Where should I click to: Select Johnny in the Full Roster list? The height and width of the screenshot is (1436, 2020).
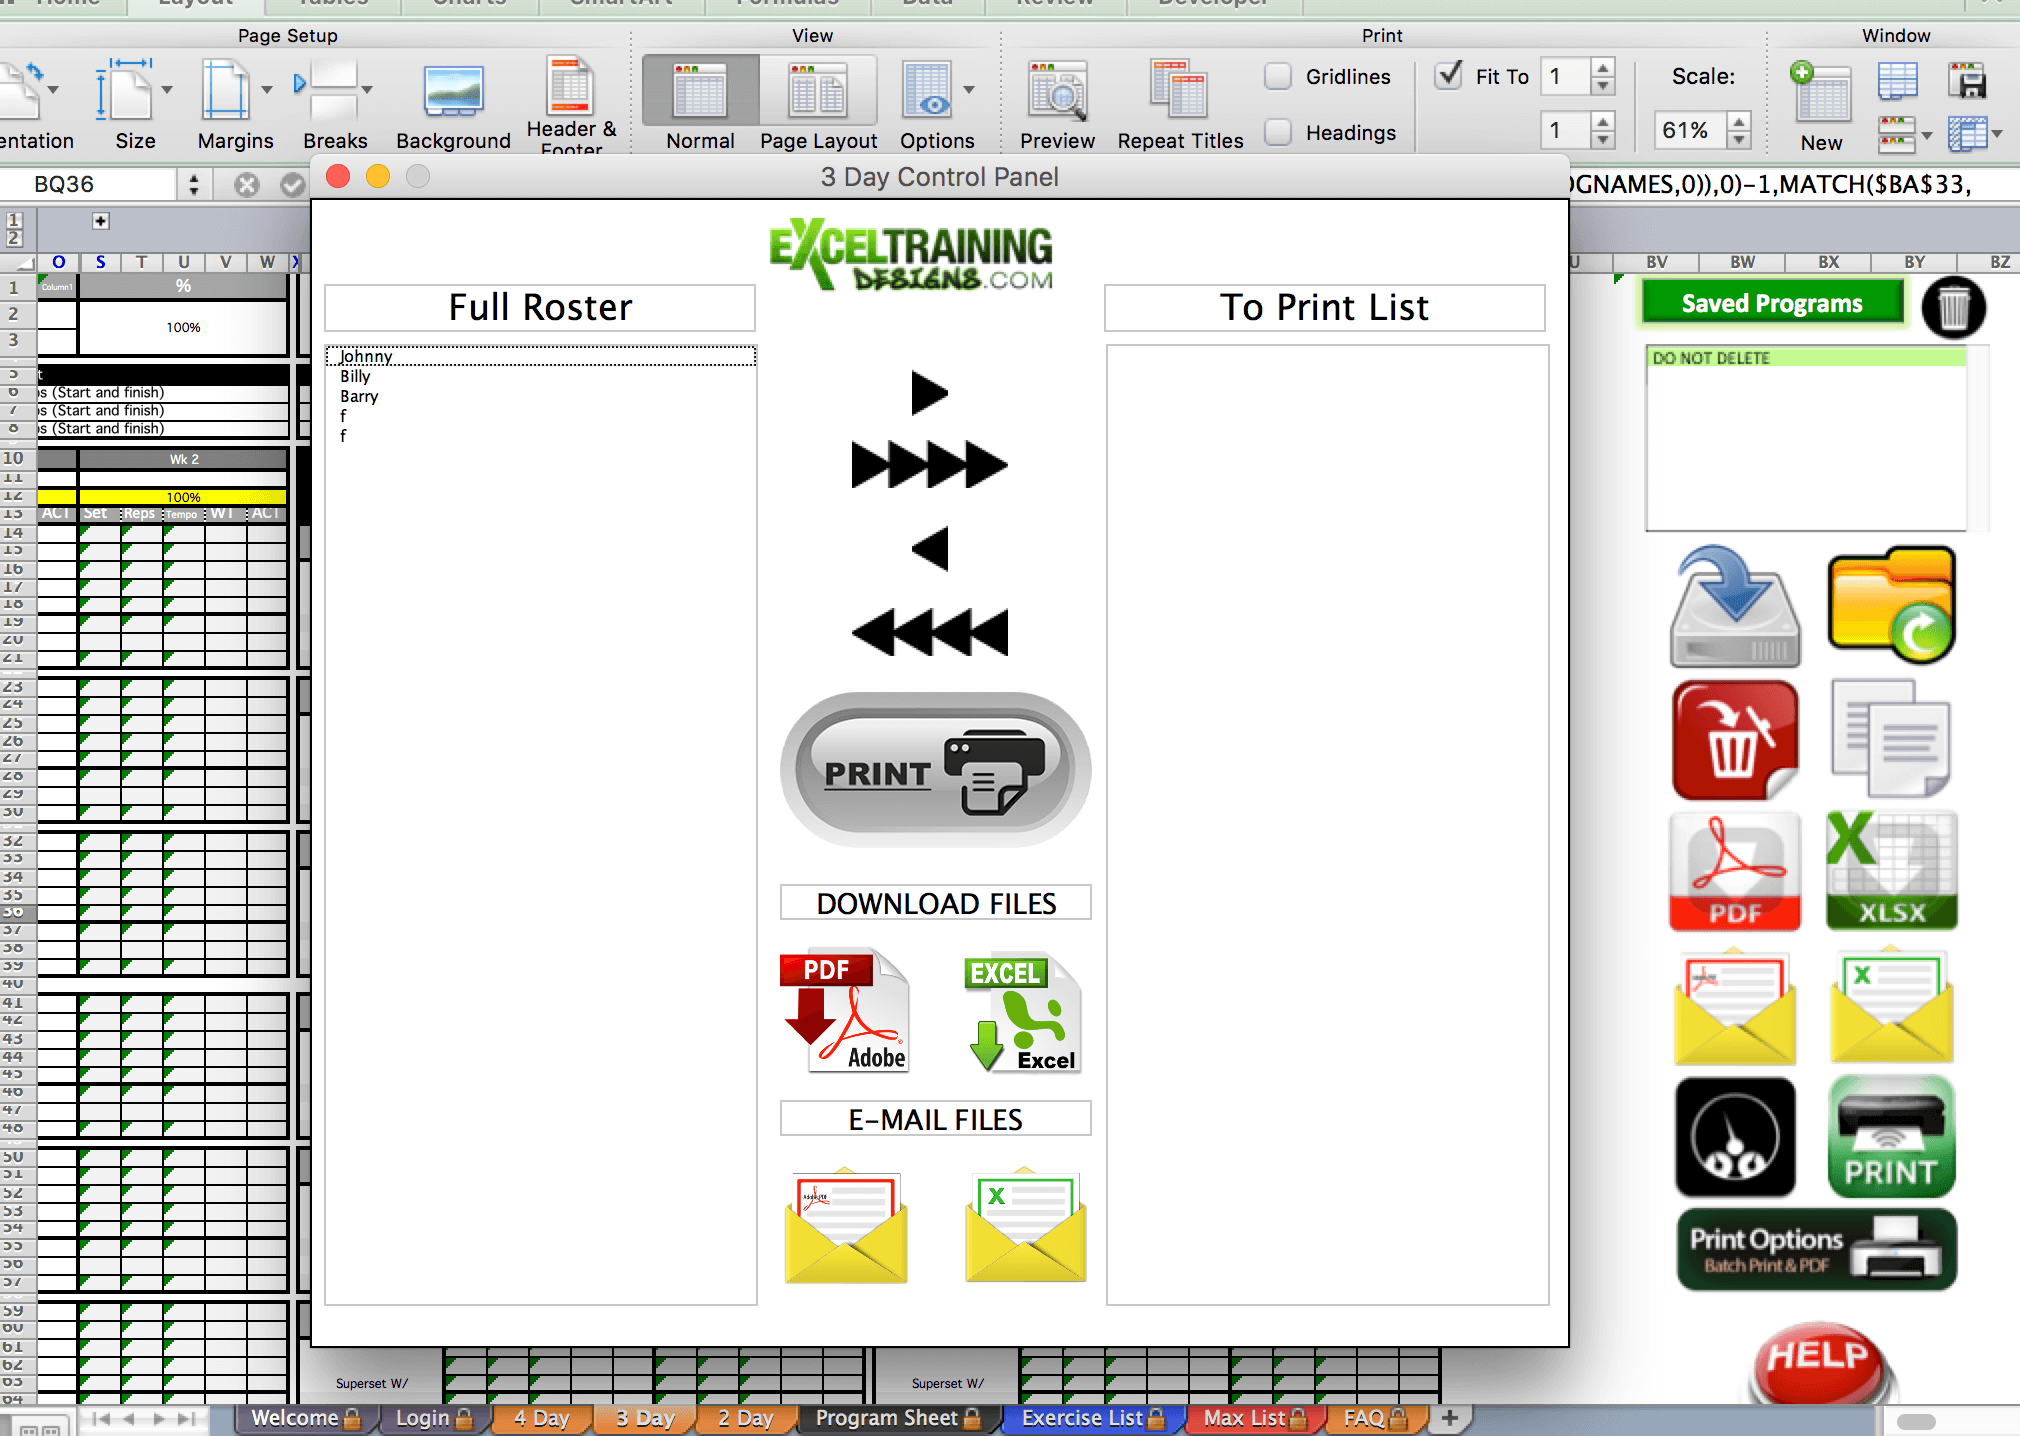point(541,356)
